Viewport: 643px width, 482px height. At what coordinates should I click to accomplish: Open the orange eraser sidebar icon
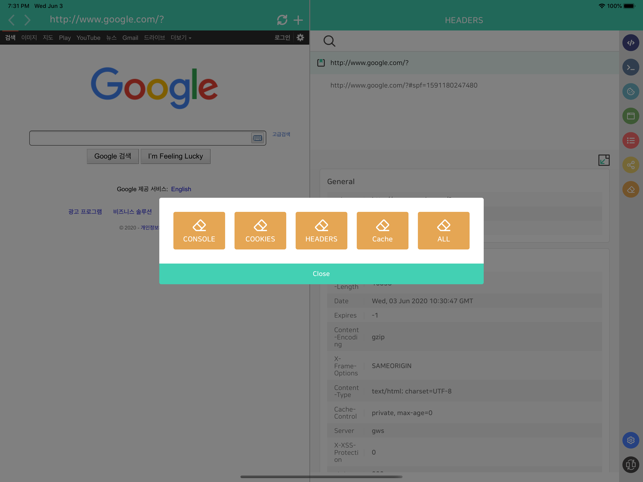pos(630,190)
